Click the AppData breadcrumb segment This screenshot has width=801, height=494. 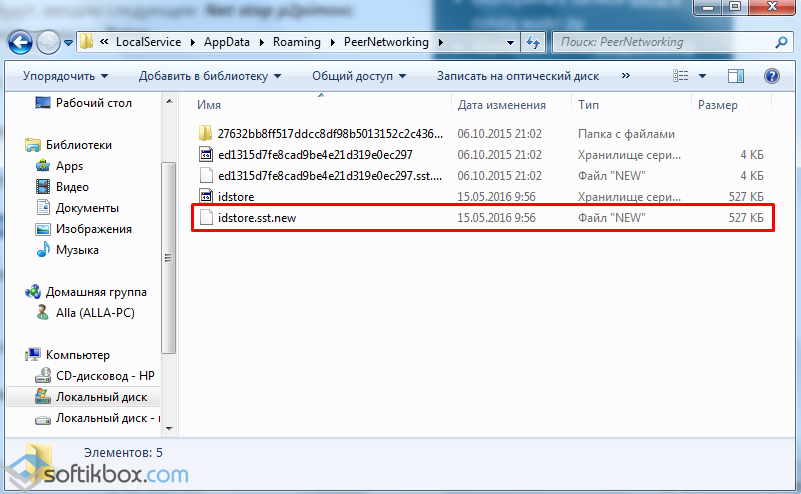click(x=231, y=42)
